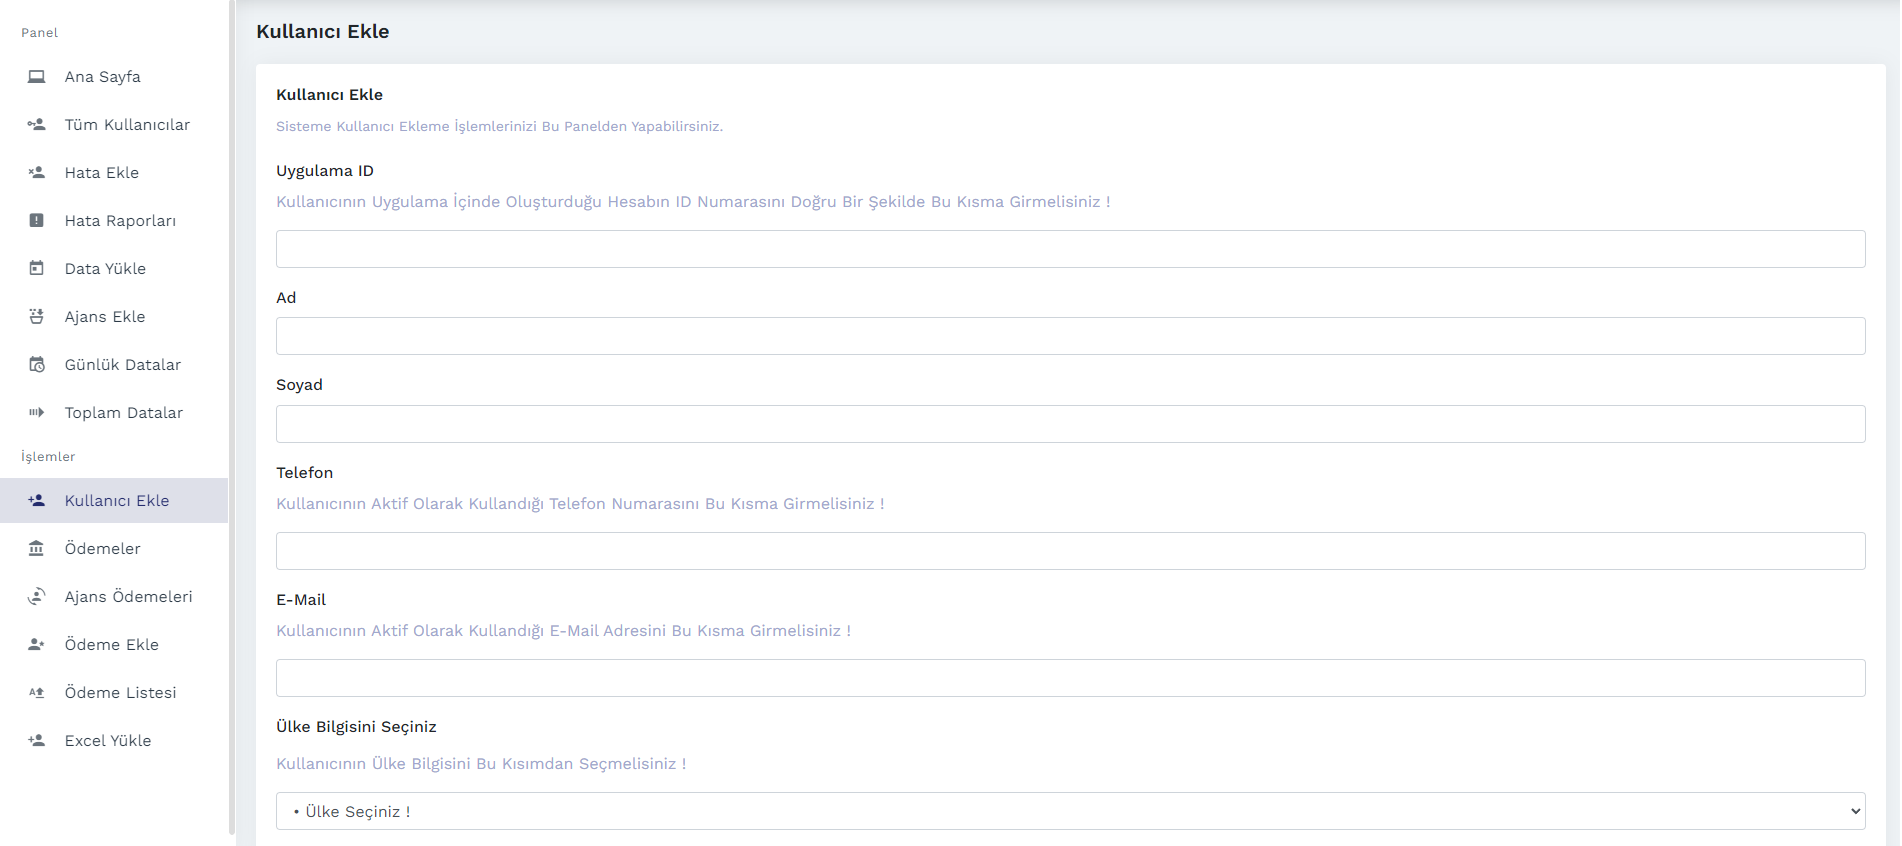Focus the Uygulama ID input field
This screenshot has width=1902, height=846.
coord(1070,249)
